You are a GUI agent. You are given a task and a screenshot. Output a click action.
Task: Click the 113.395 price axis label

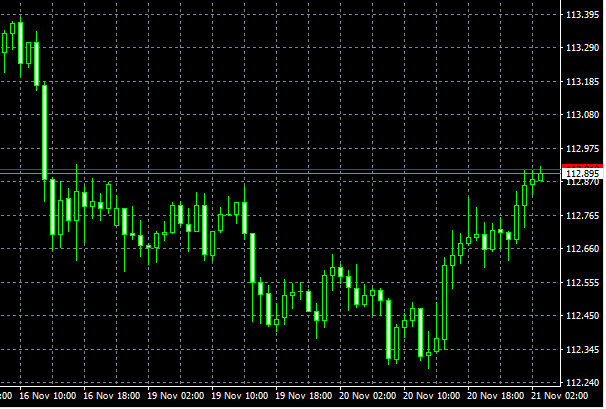tap(582, 15)
